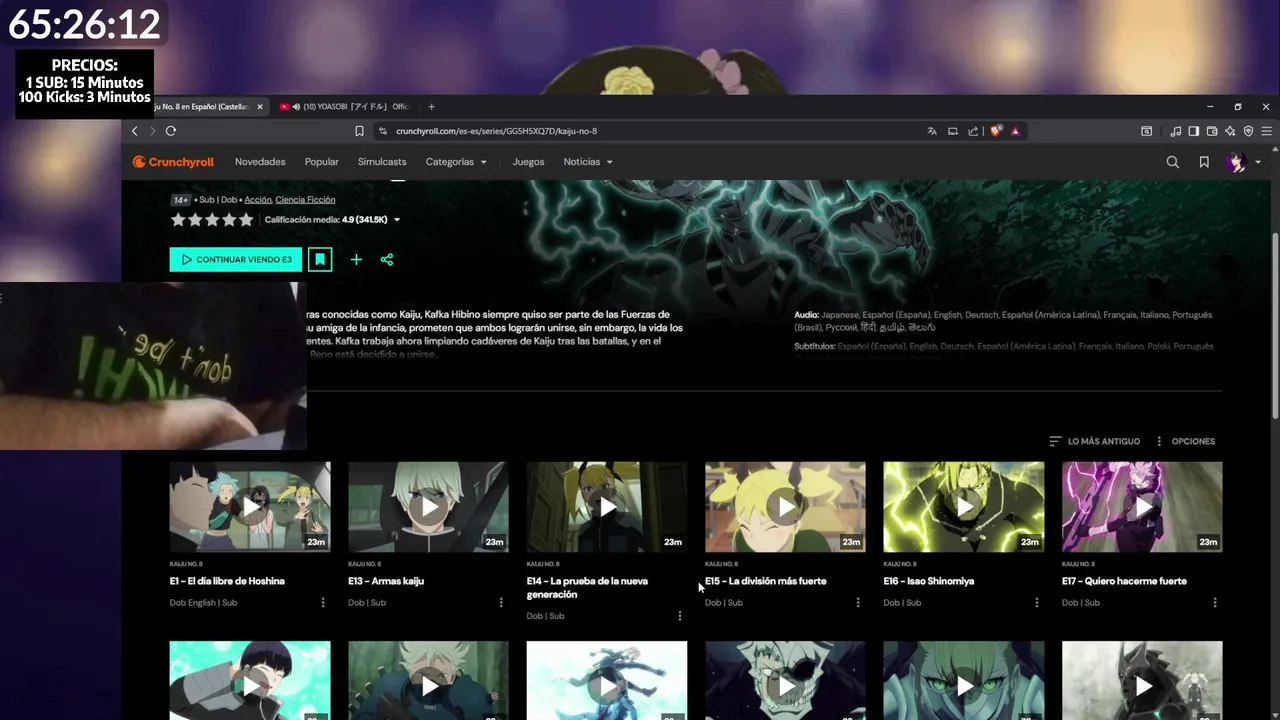The width and height of the screenshot is (1280, 720).
Task: Click the music note playlist icon
Action: pos(1176,131)
